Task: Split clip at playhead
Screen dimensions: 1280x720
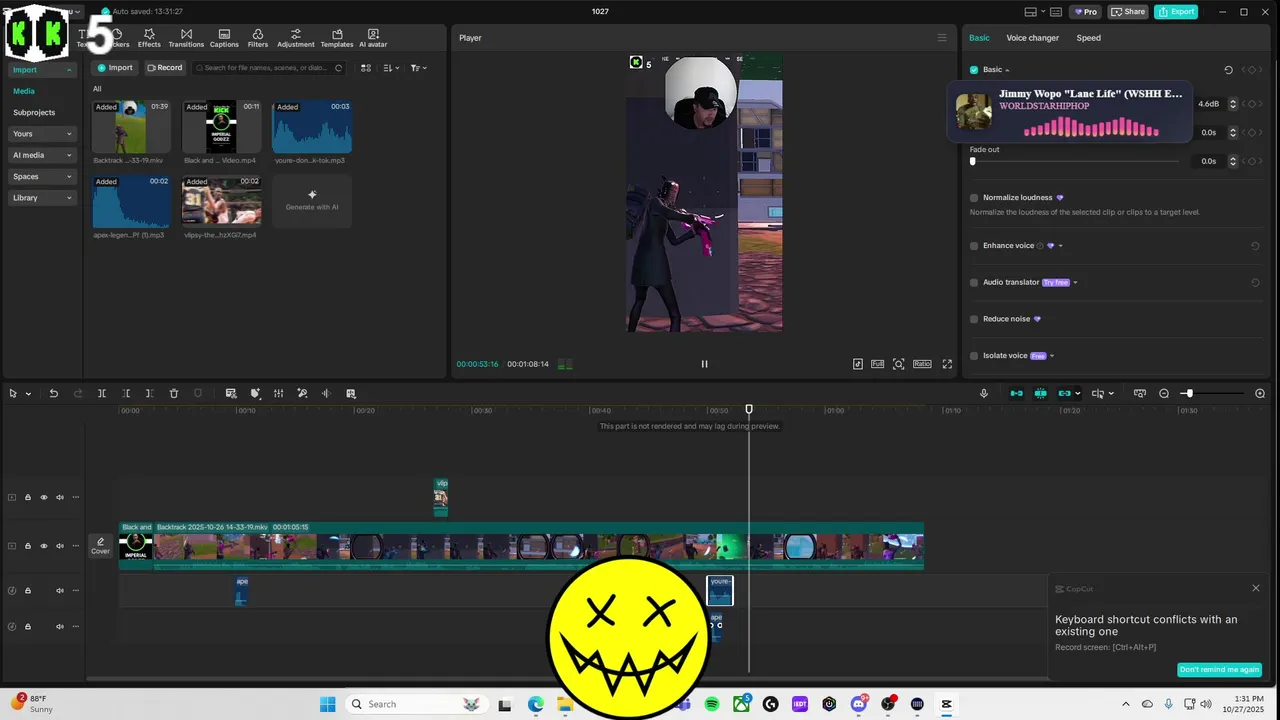Action: tap(102, 393)
